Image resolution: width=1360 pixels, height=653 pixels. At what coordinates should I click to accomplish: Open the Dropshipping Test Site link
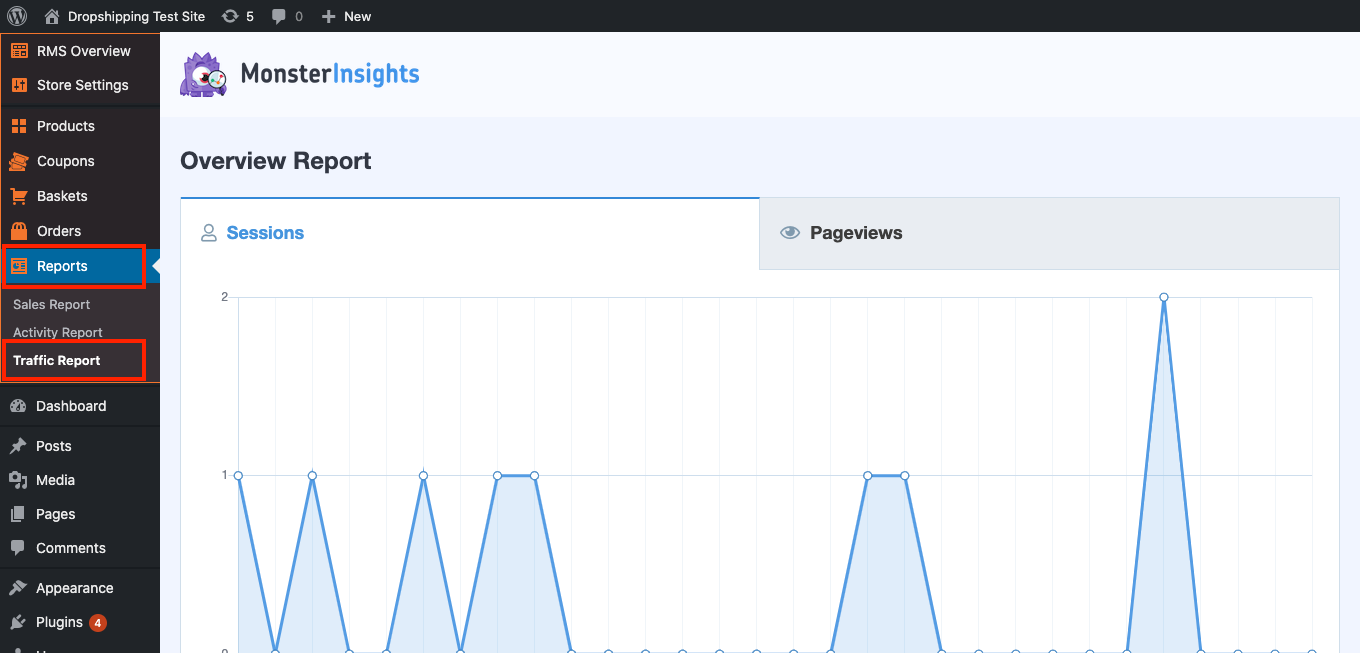pyautogui.click(x=136, y=16)
